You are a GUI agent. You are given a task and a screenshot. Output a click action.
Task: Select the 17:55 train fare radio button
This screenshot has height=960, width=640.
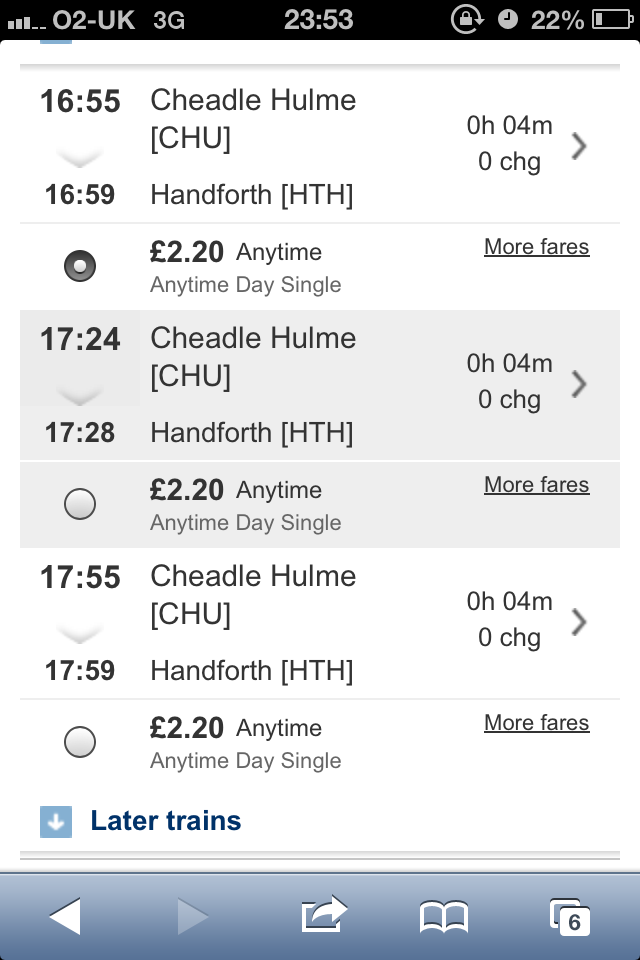(80, 742)
